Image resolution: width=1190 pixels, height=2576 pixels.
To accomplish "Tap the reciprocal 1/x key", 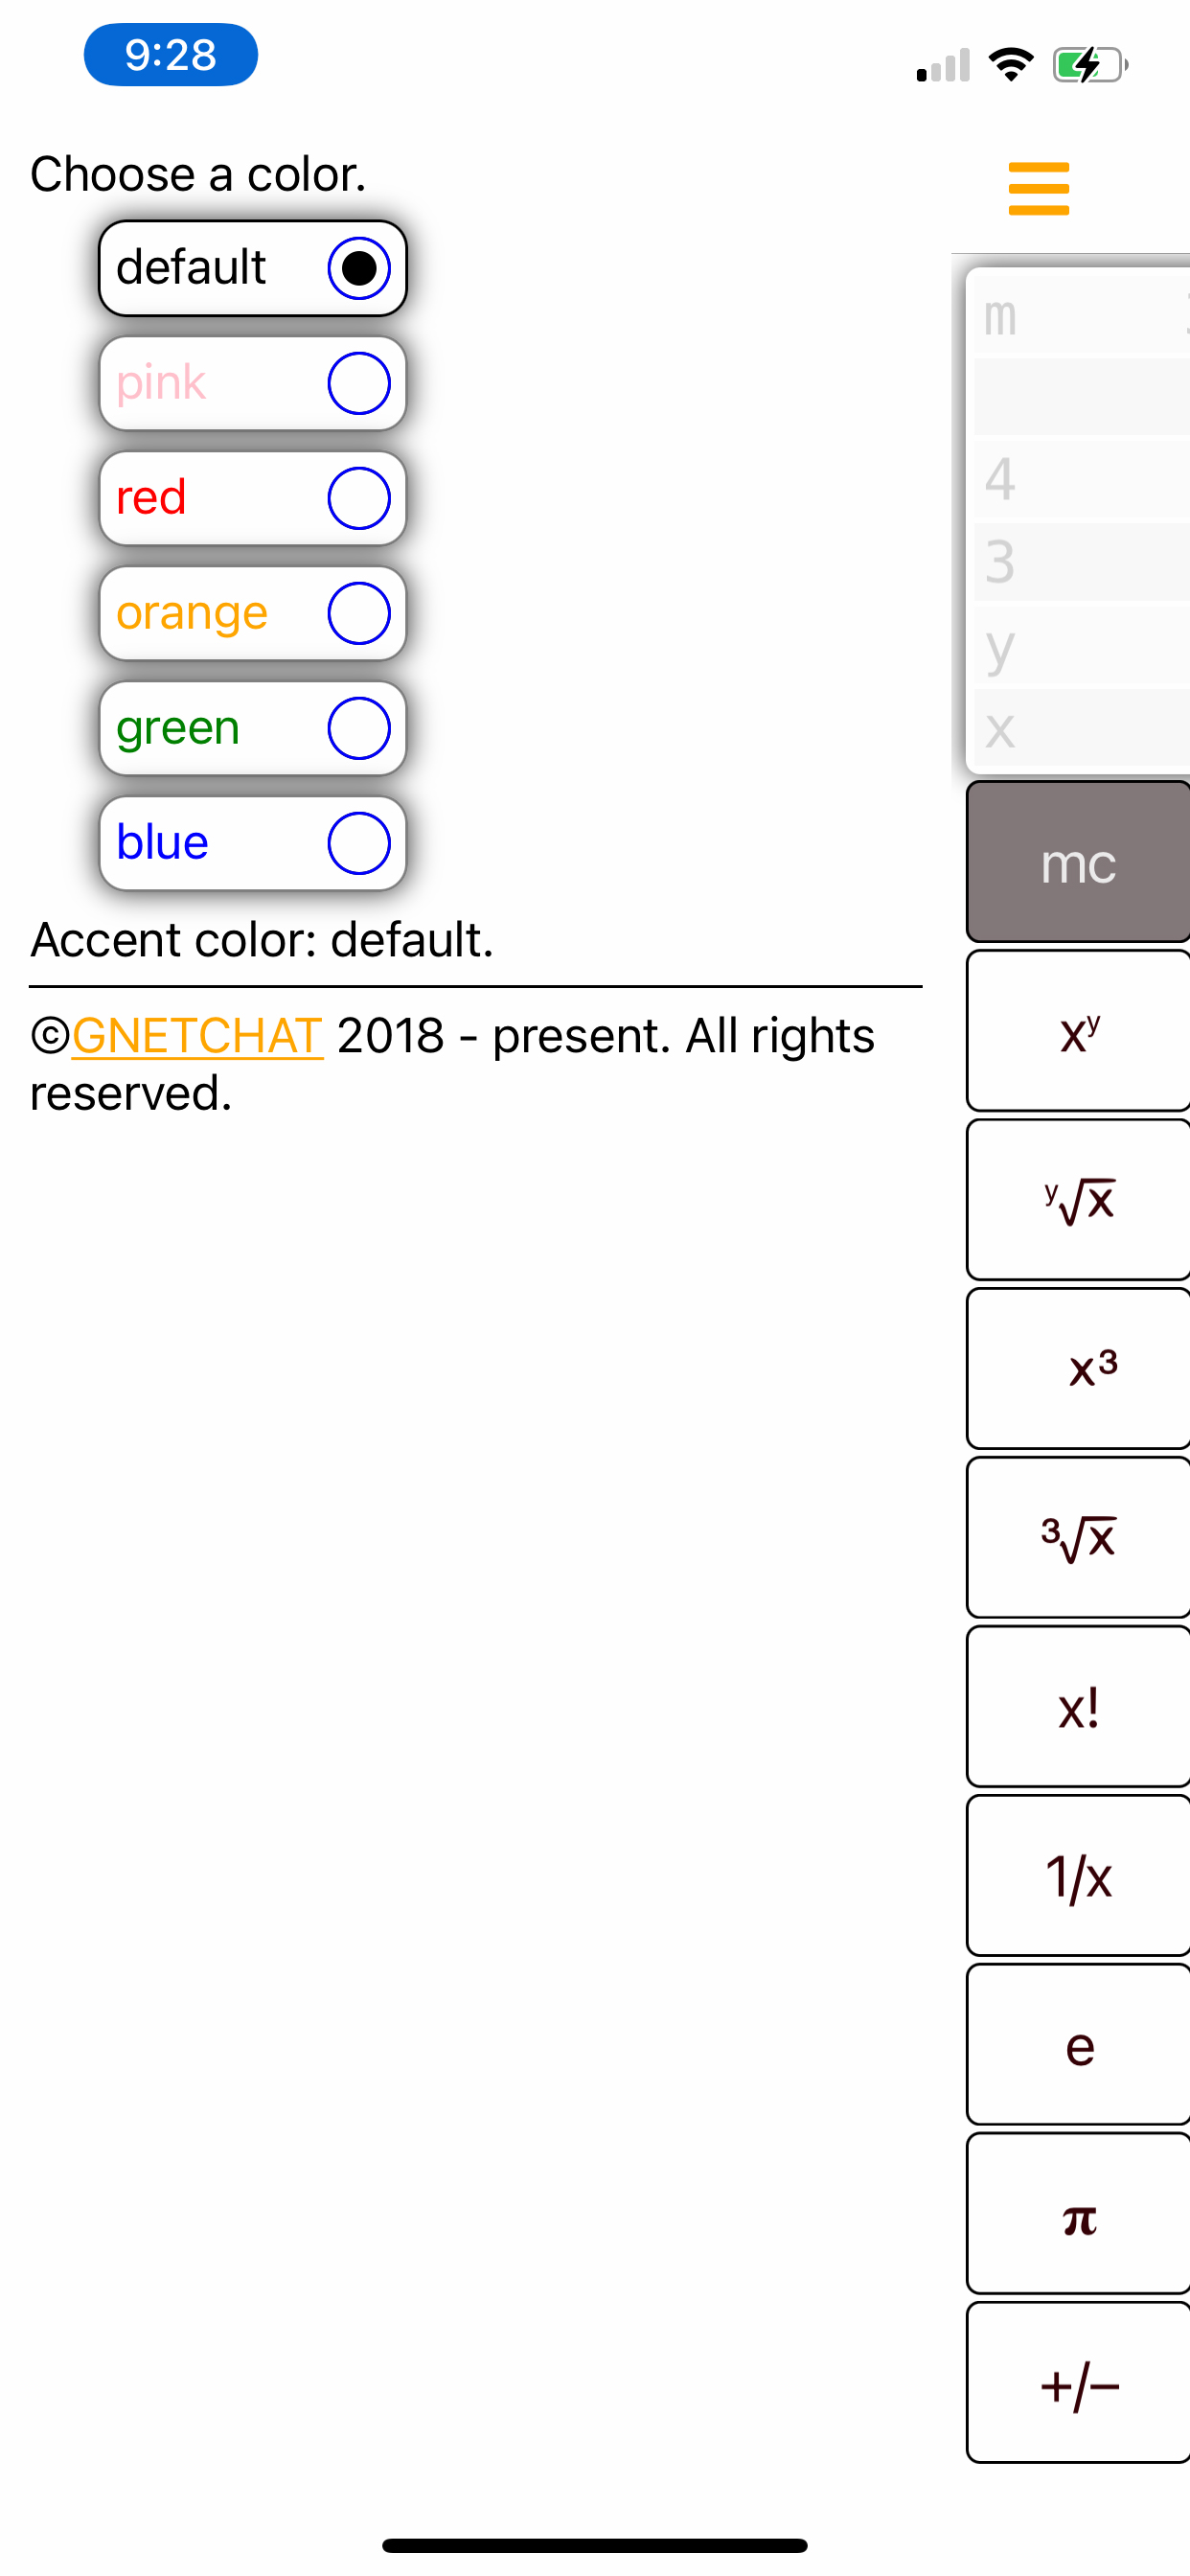I will click(1078, 1875).
